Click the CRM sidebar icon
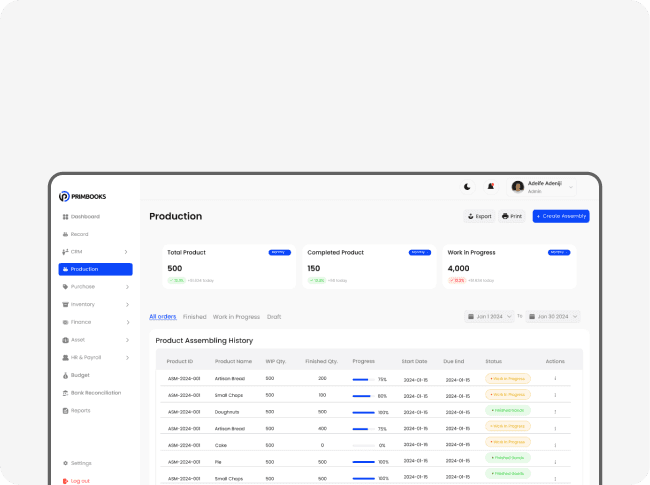The width and height of the screenshot is (650, 485). pyautogui.click(x=65, y=252)
